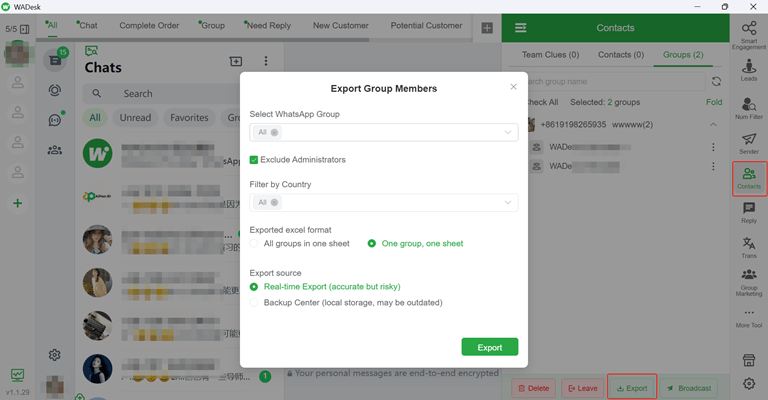
Task: Open the three-dot menu in Chats header
Action: pos(265,61)
